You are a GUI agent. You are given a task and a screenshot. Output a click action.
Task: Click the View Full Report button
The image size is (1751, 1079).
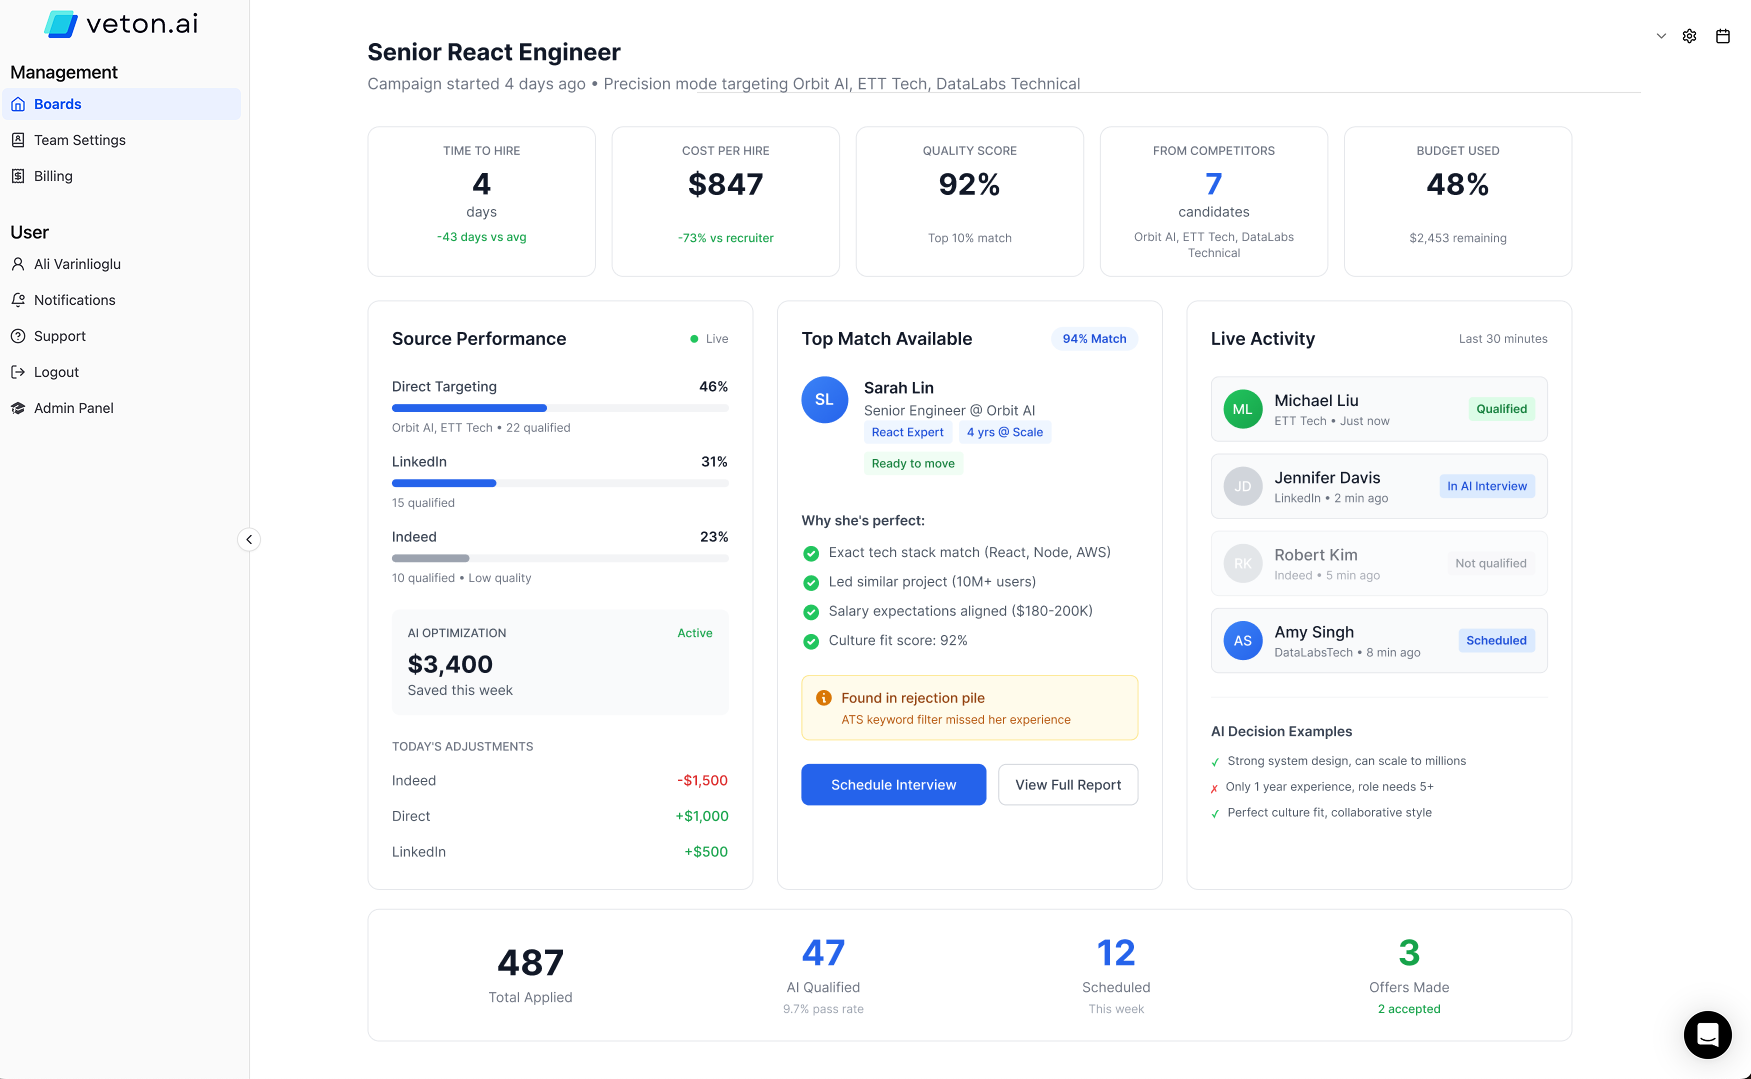(x=1068, y=785)
